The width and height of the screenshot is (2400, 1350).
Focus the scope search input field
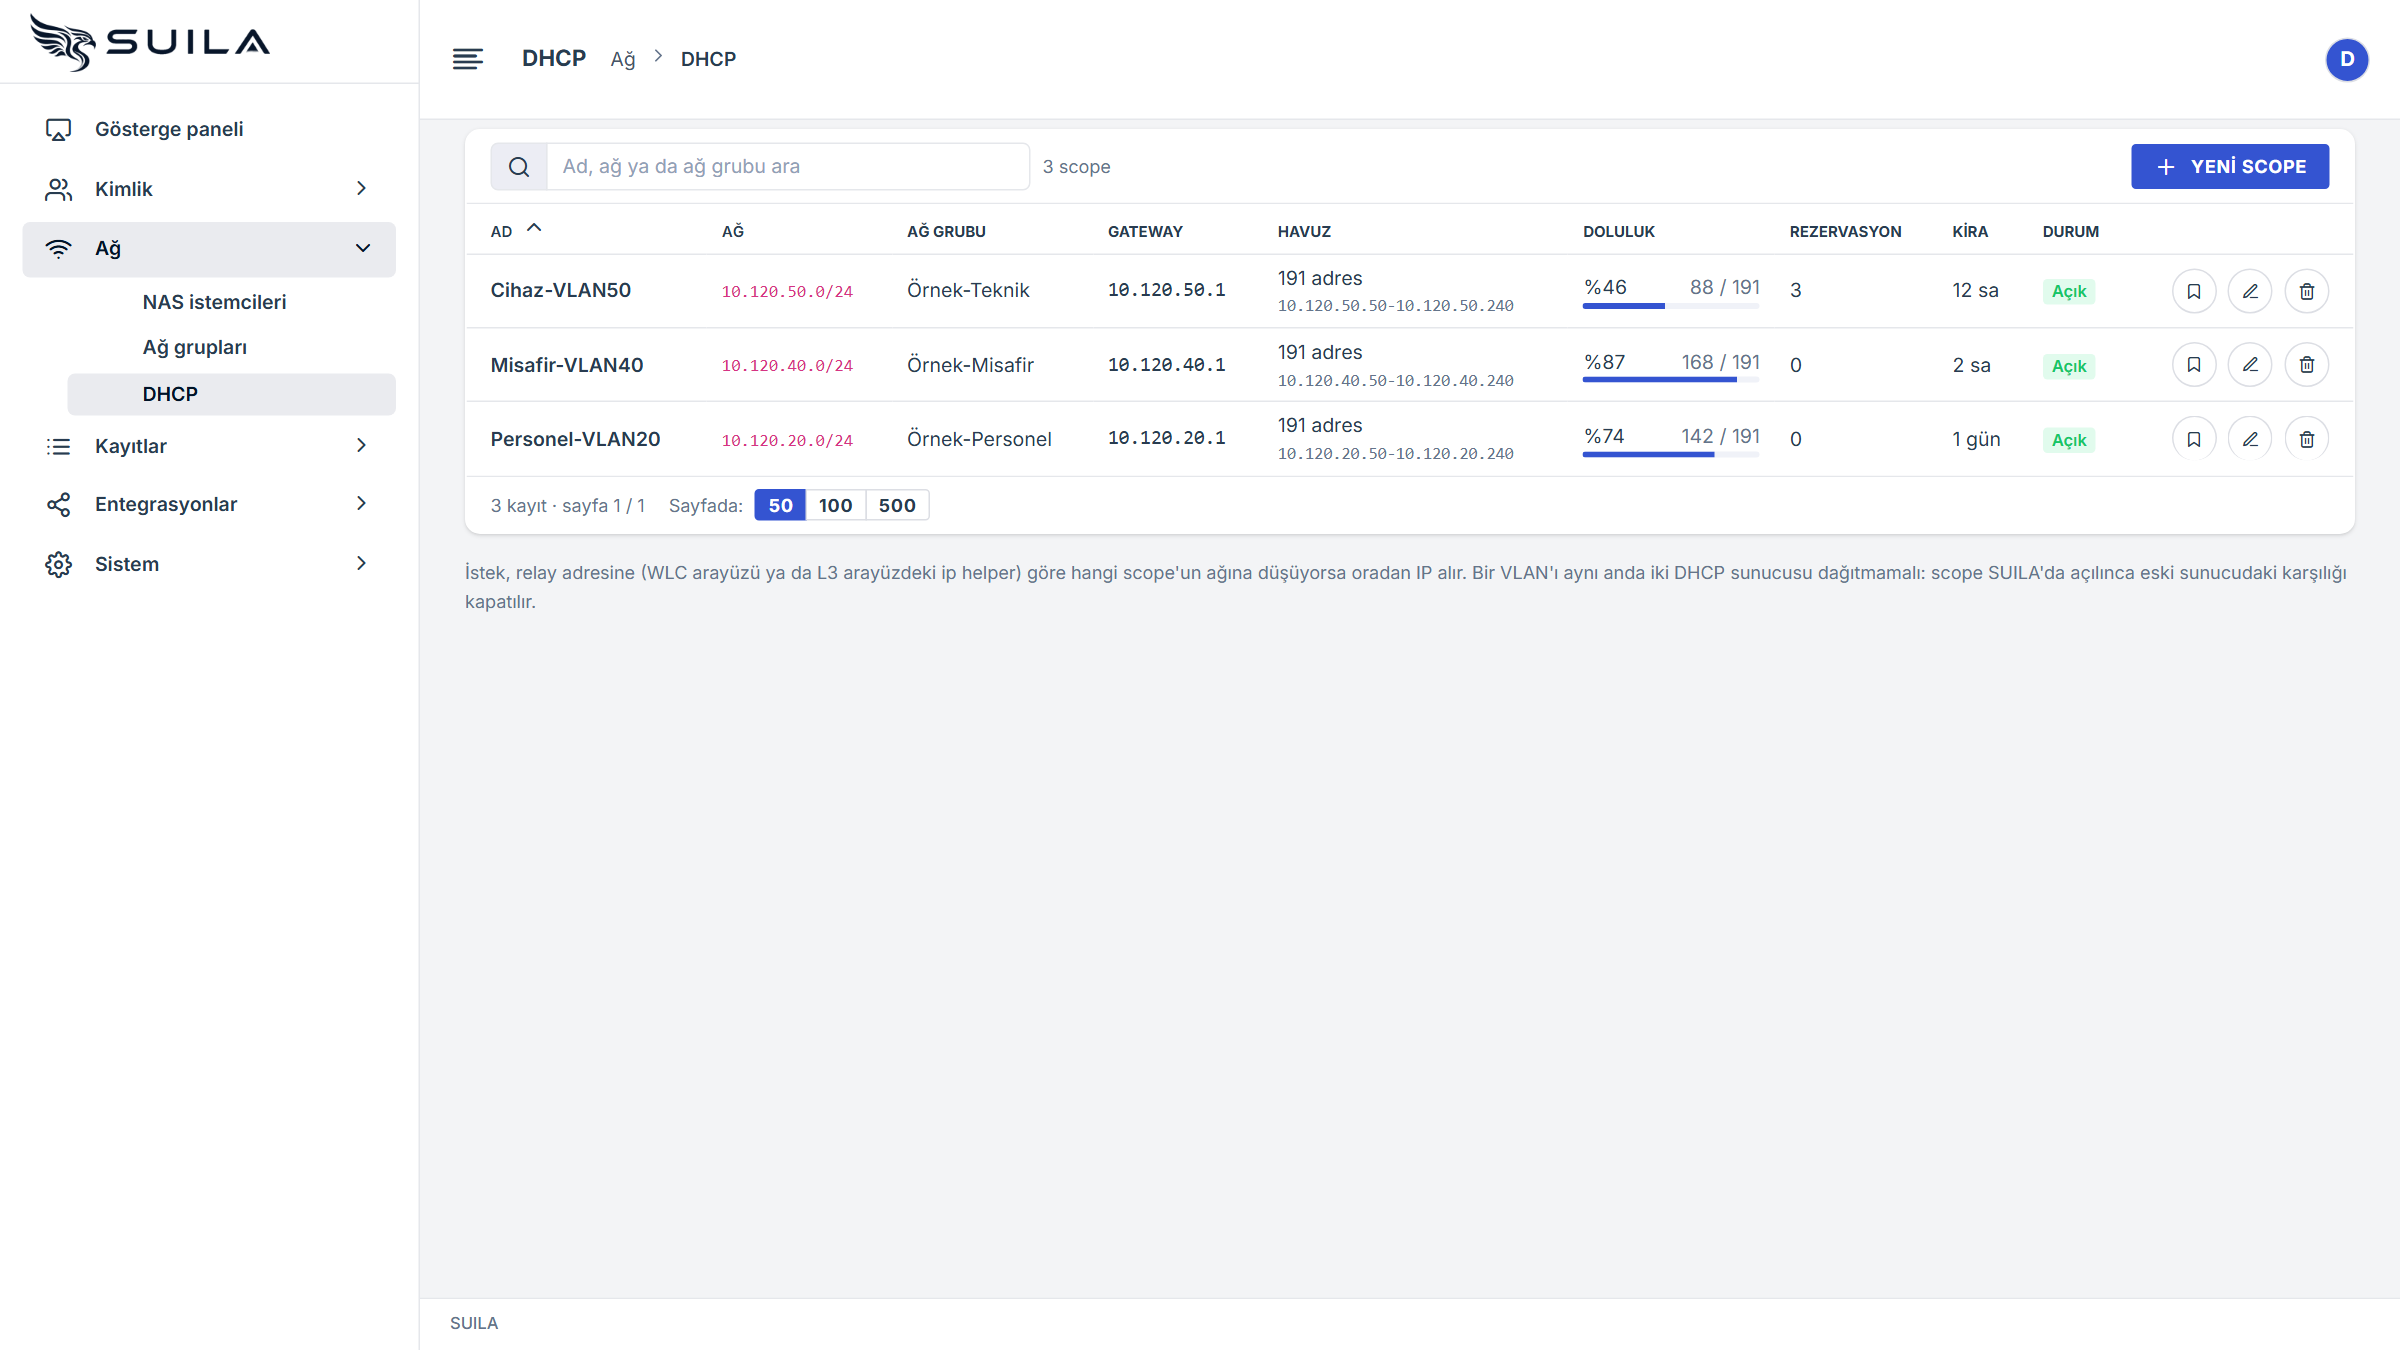[x=788, y=167]
